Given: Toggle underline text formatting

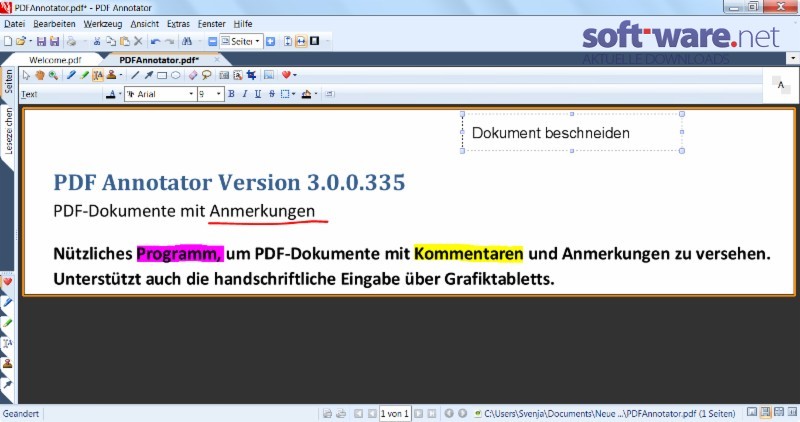Looking at the screenshot, I should point(258,94).
